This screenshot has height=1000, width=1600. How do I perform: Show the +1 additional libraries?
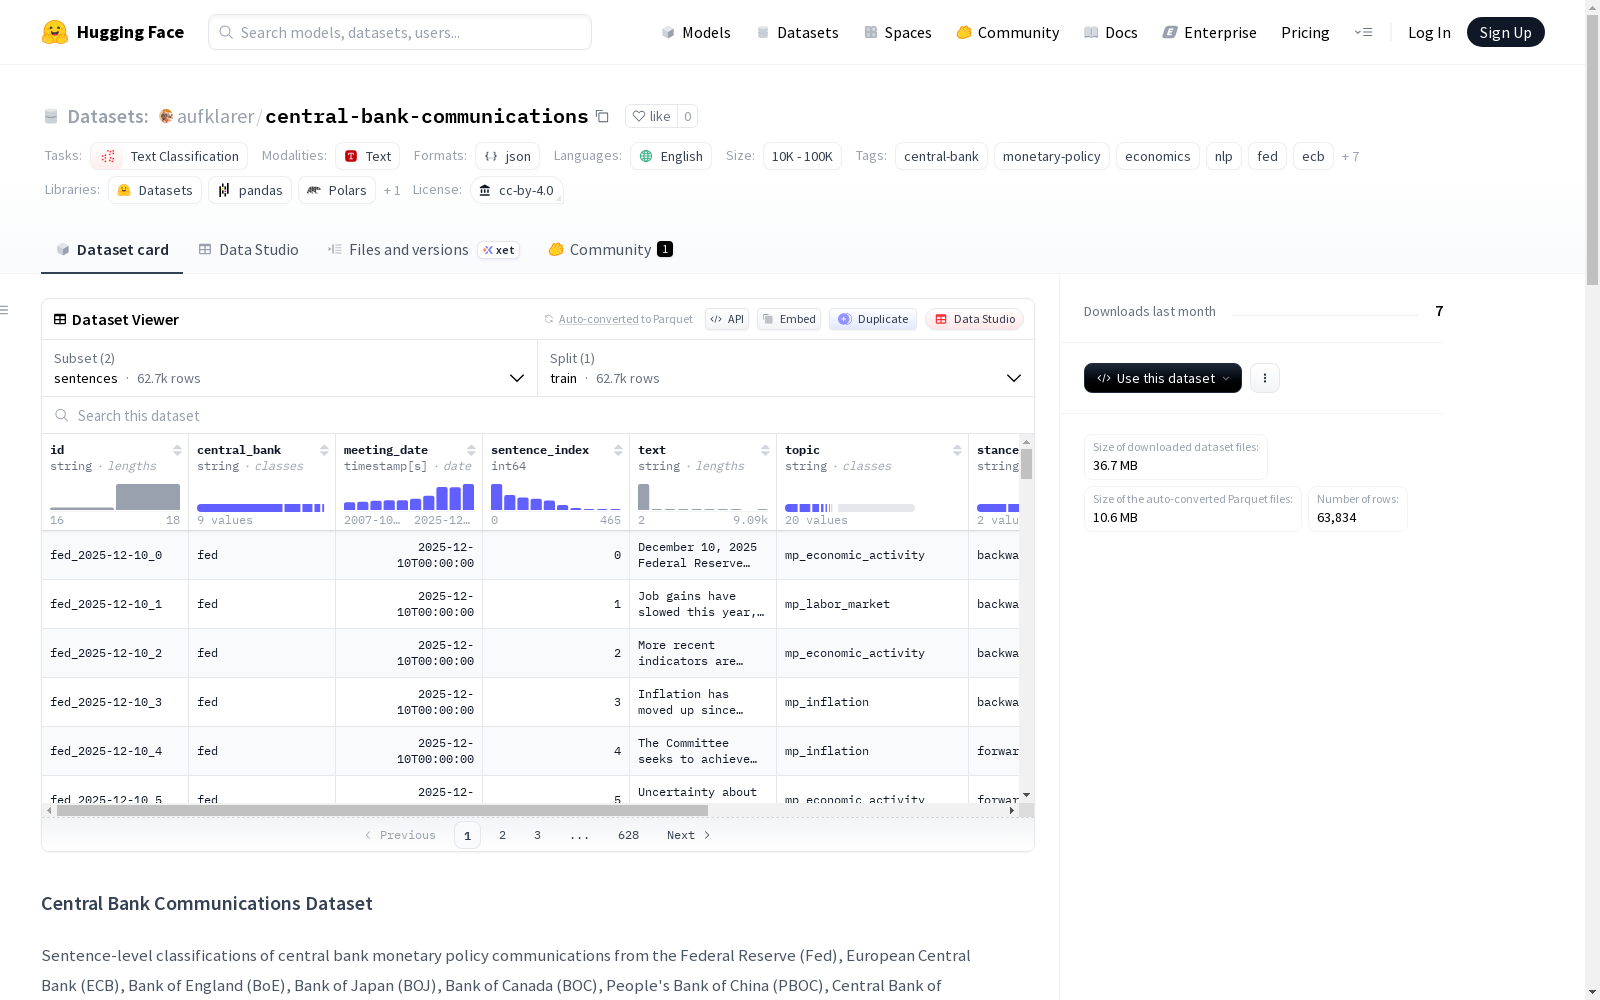[x=392, y=190]
